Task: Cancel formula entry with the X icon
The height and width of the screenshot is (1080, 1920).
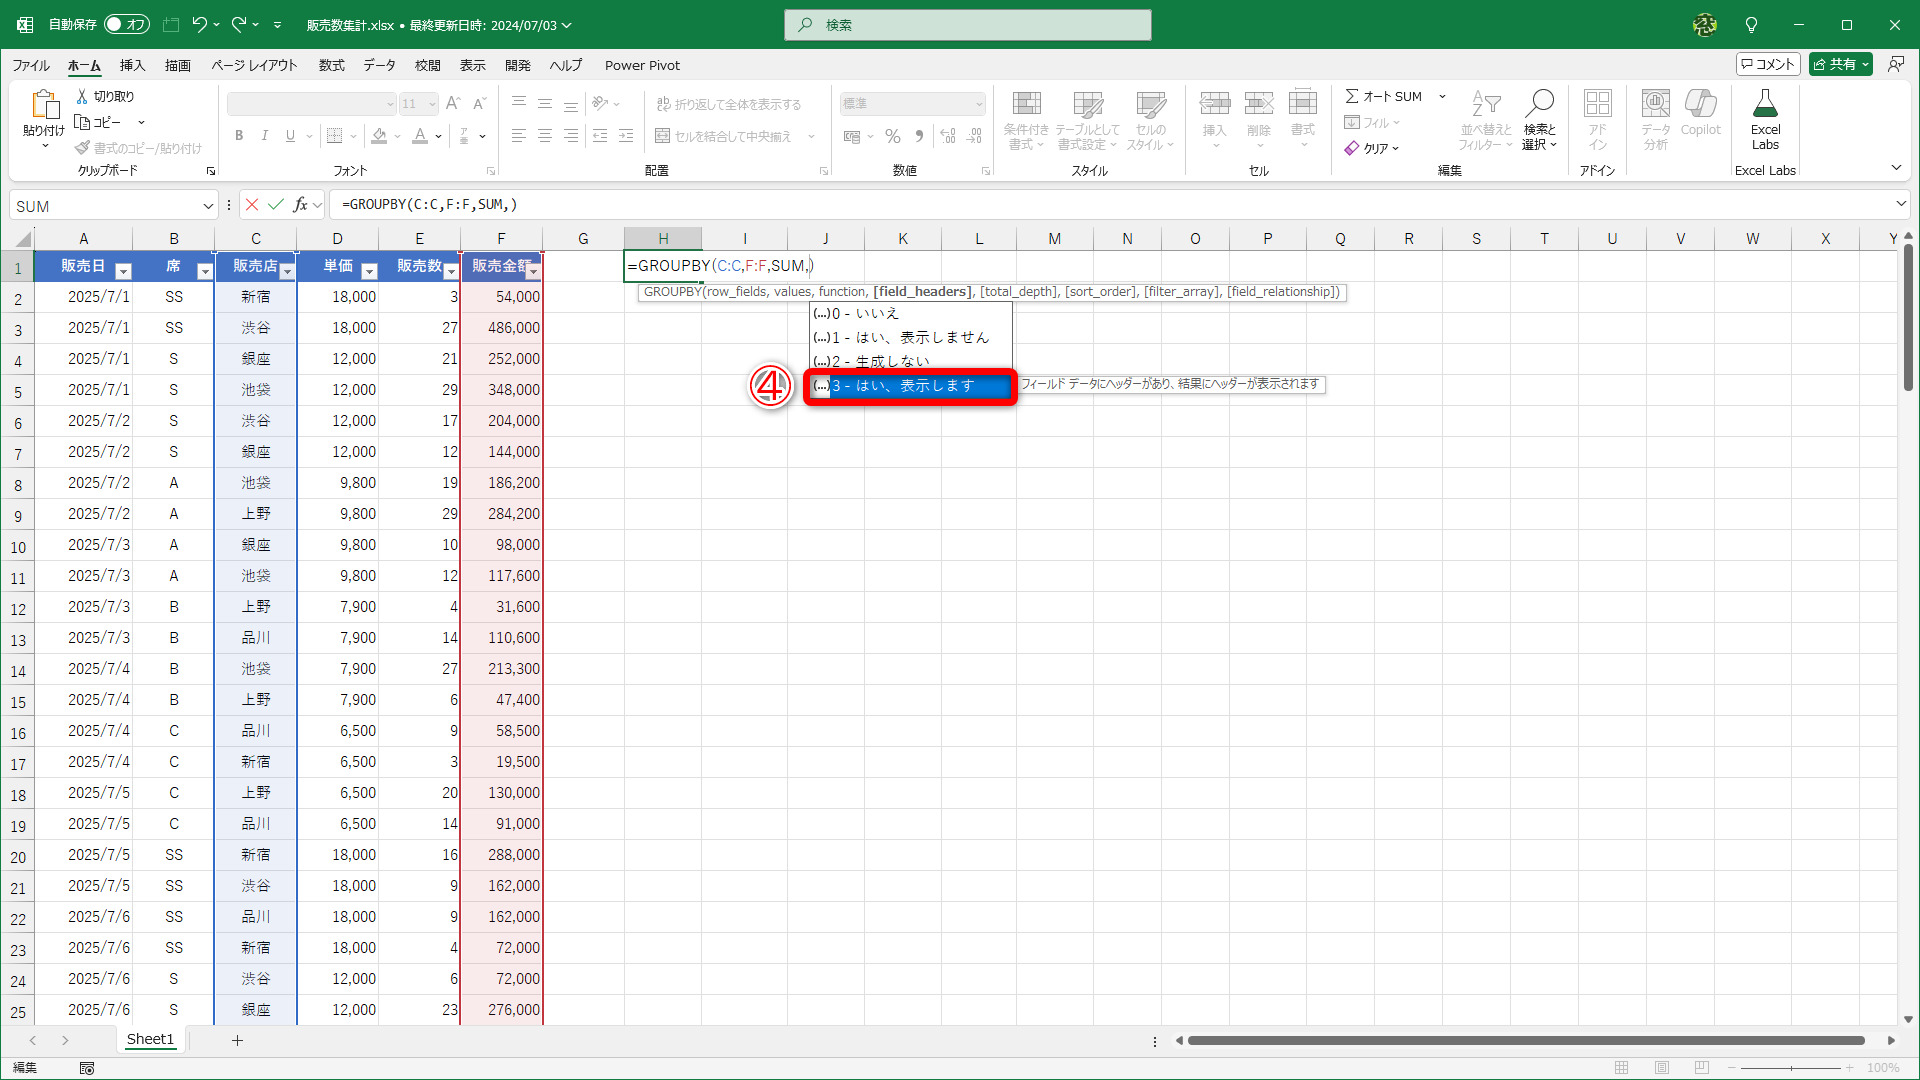Action: coord(252,204)
